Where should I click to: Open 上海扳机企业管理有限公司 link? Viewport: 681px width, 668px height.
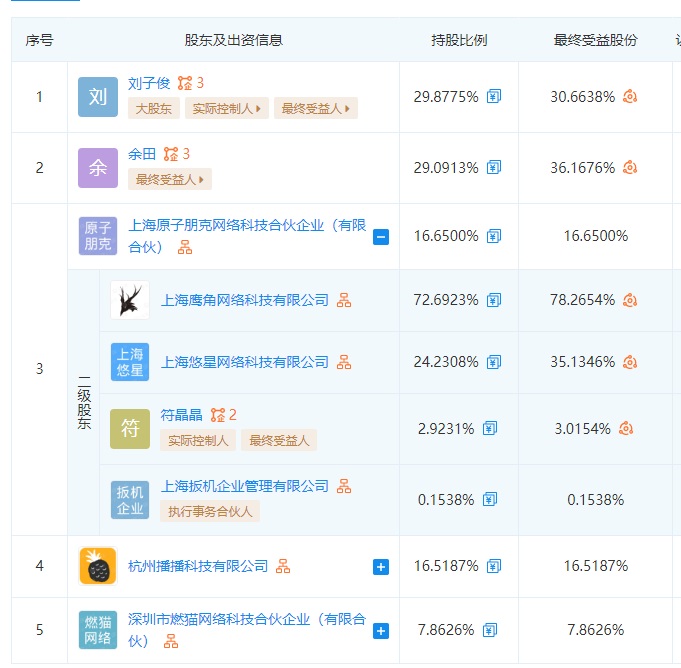coord(245,486)
